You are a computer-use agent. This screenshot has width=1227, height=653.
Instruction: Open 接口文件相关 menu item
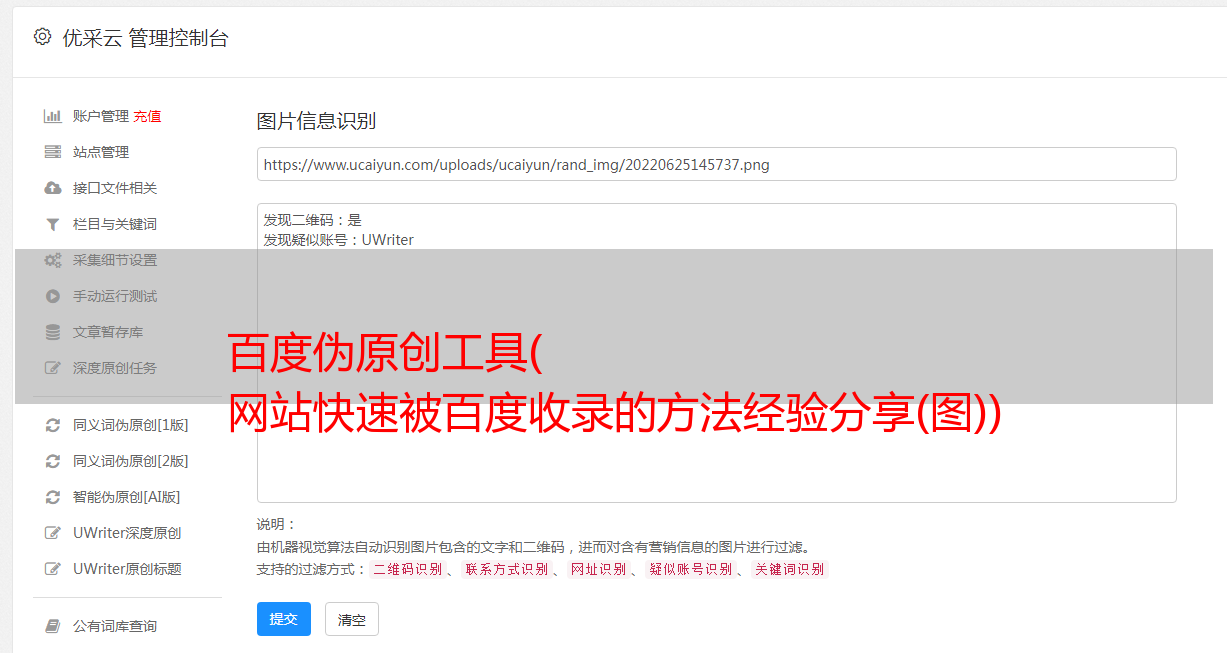coord(115,188)
